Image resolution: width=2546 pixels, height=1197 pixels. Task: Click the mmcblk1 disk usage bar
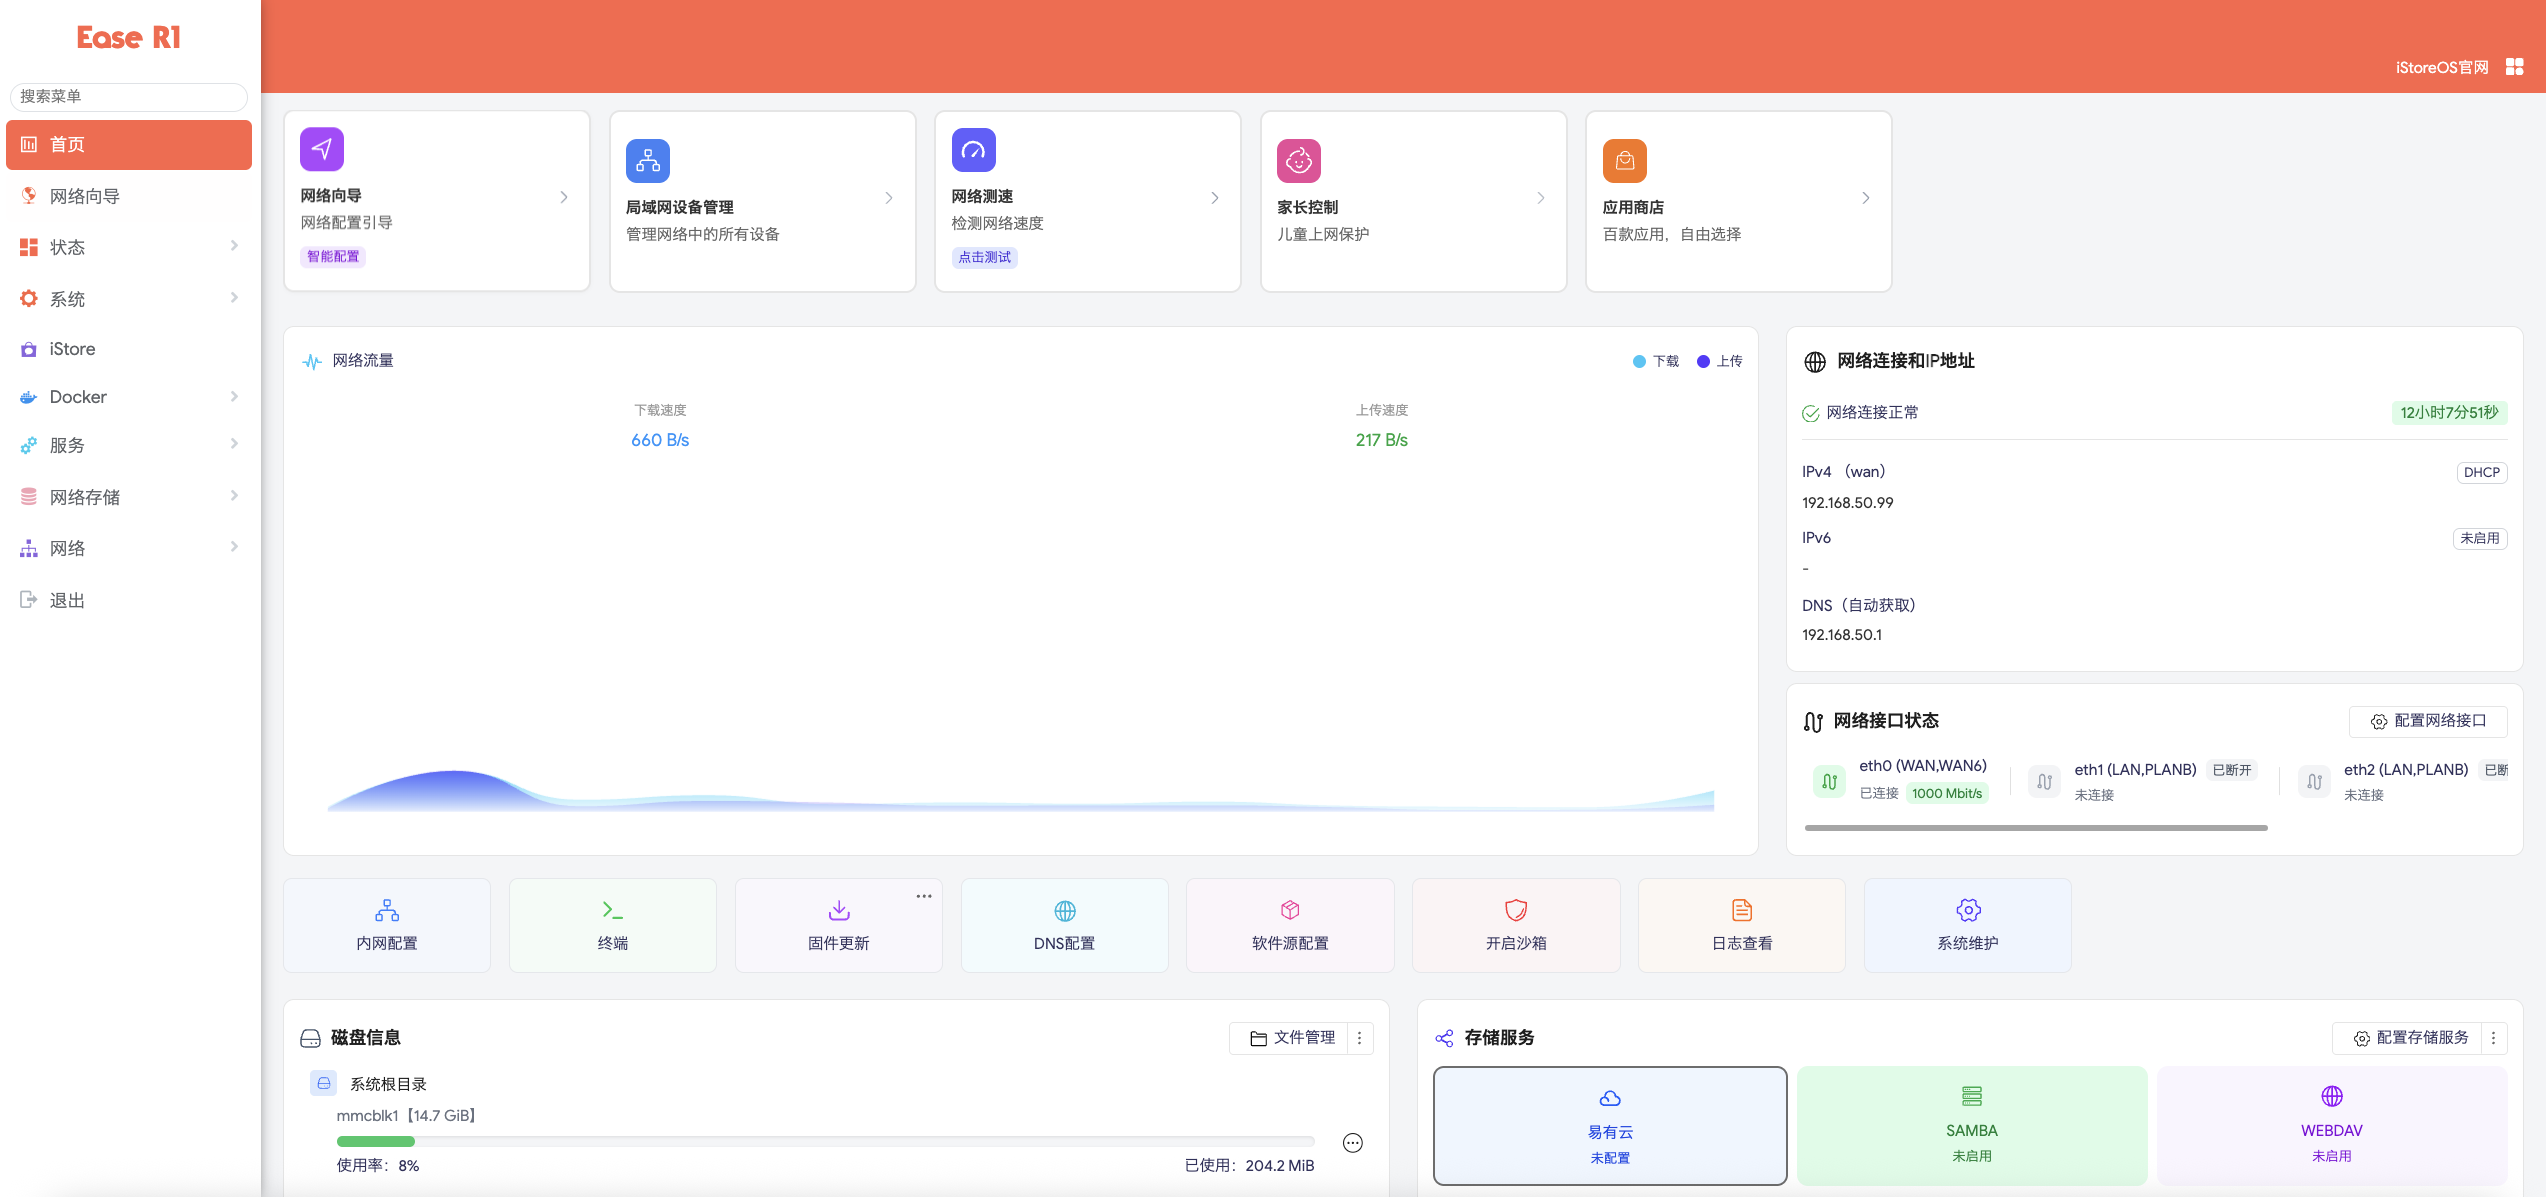coord(825,1141)
